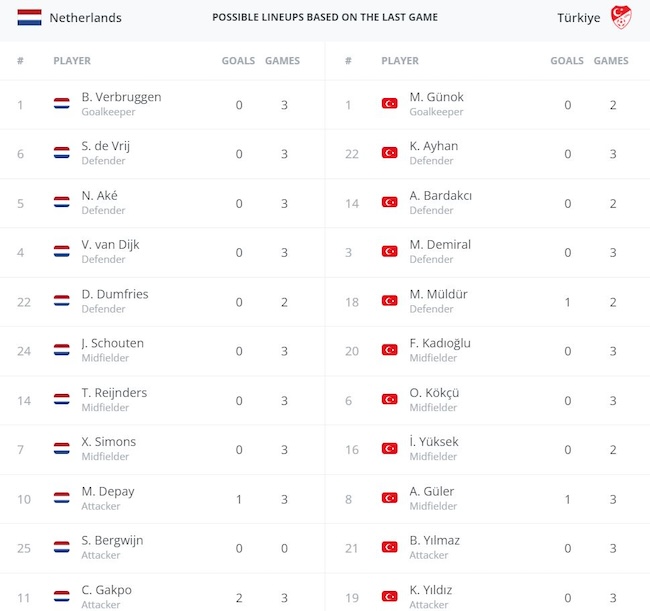The height and width of the screenshot is (611, 650).
Task: Click the flag beside M. Demiral
Action: coord(390,252)
